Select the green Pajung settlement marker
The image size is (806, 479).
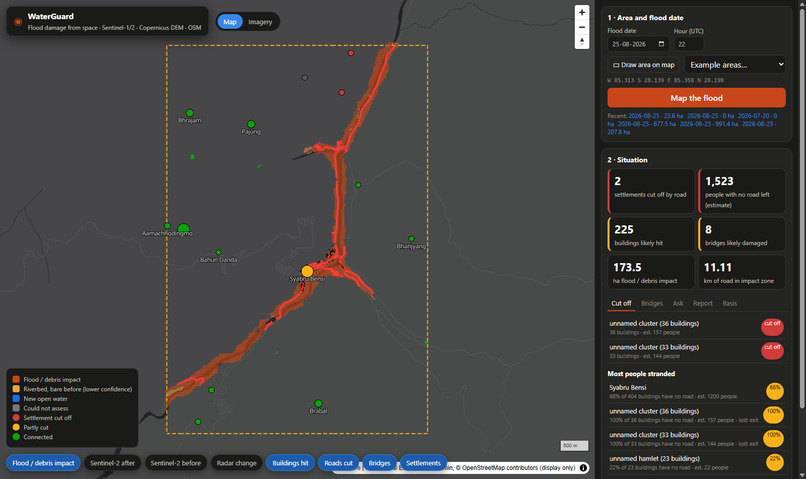(x=251, y=124)
